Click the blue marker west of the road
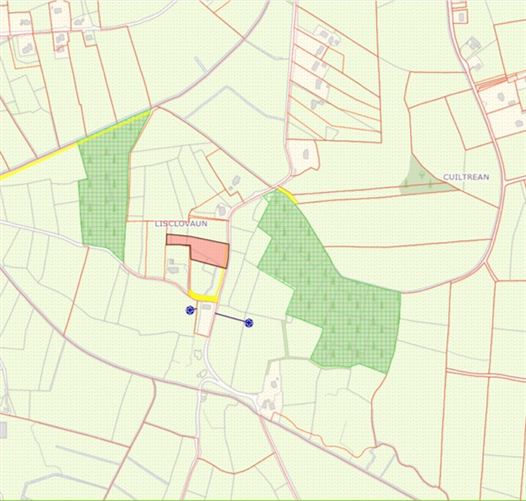 (190, 310)
